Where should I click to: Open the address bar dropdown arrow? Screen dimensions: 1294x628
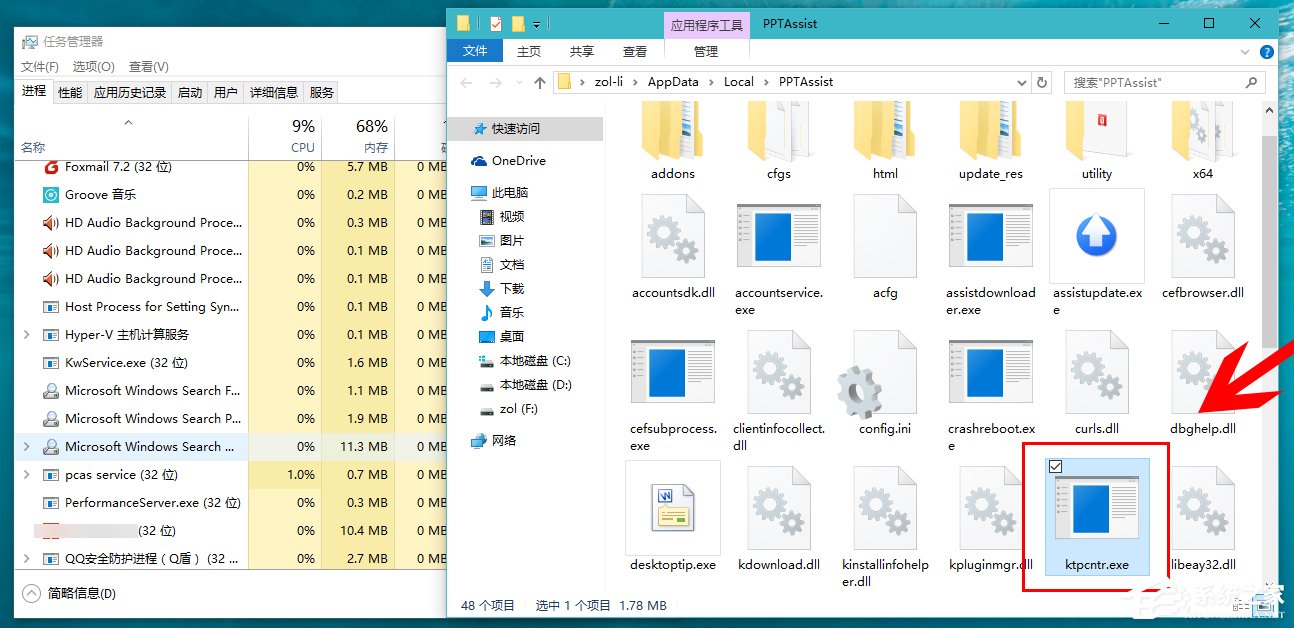1022,81
